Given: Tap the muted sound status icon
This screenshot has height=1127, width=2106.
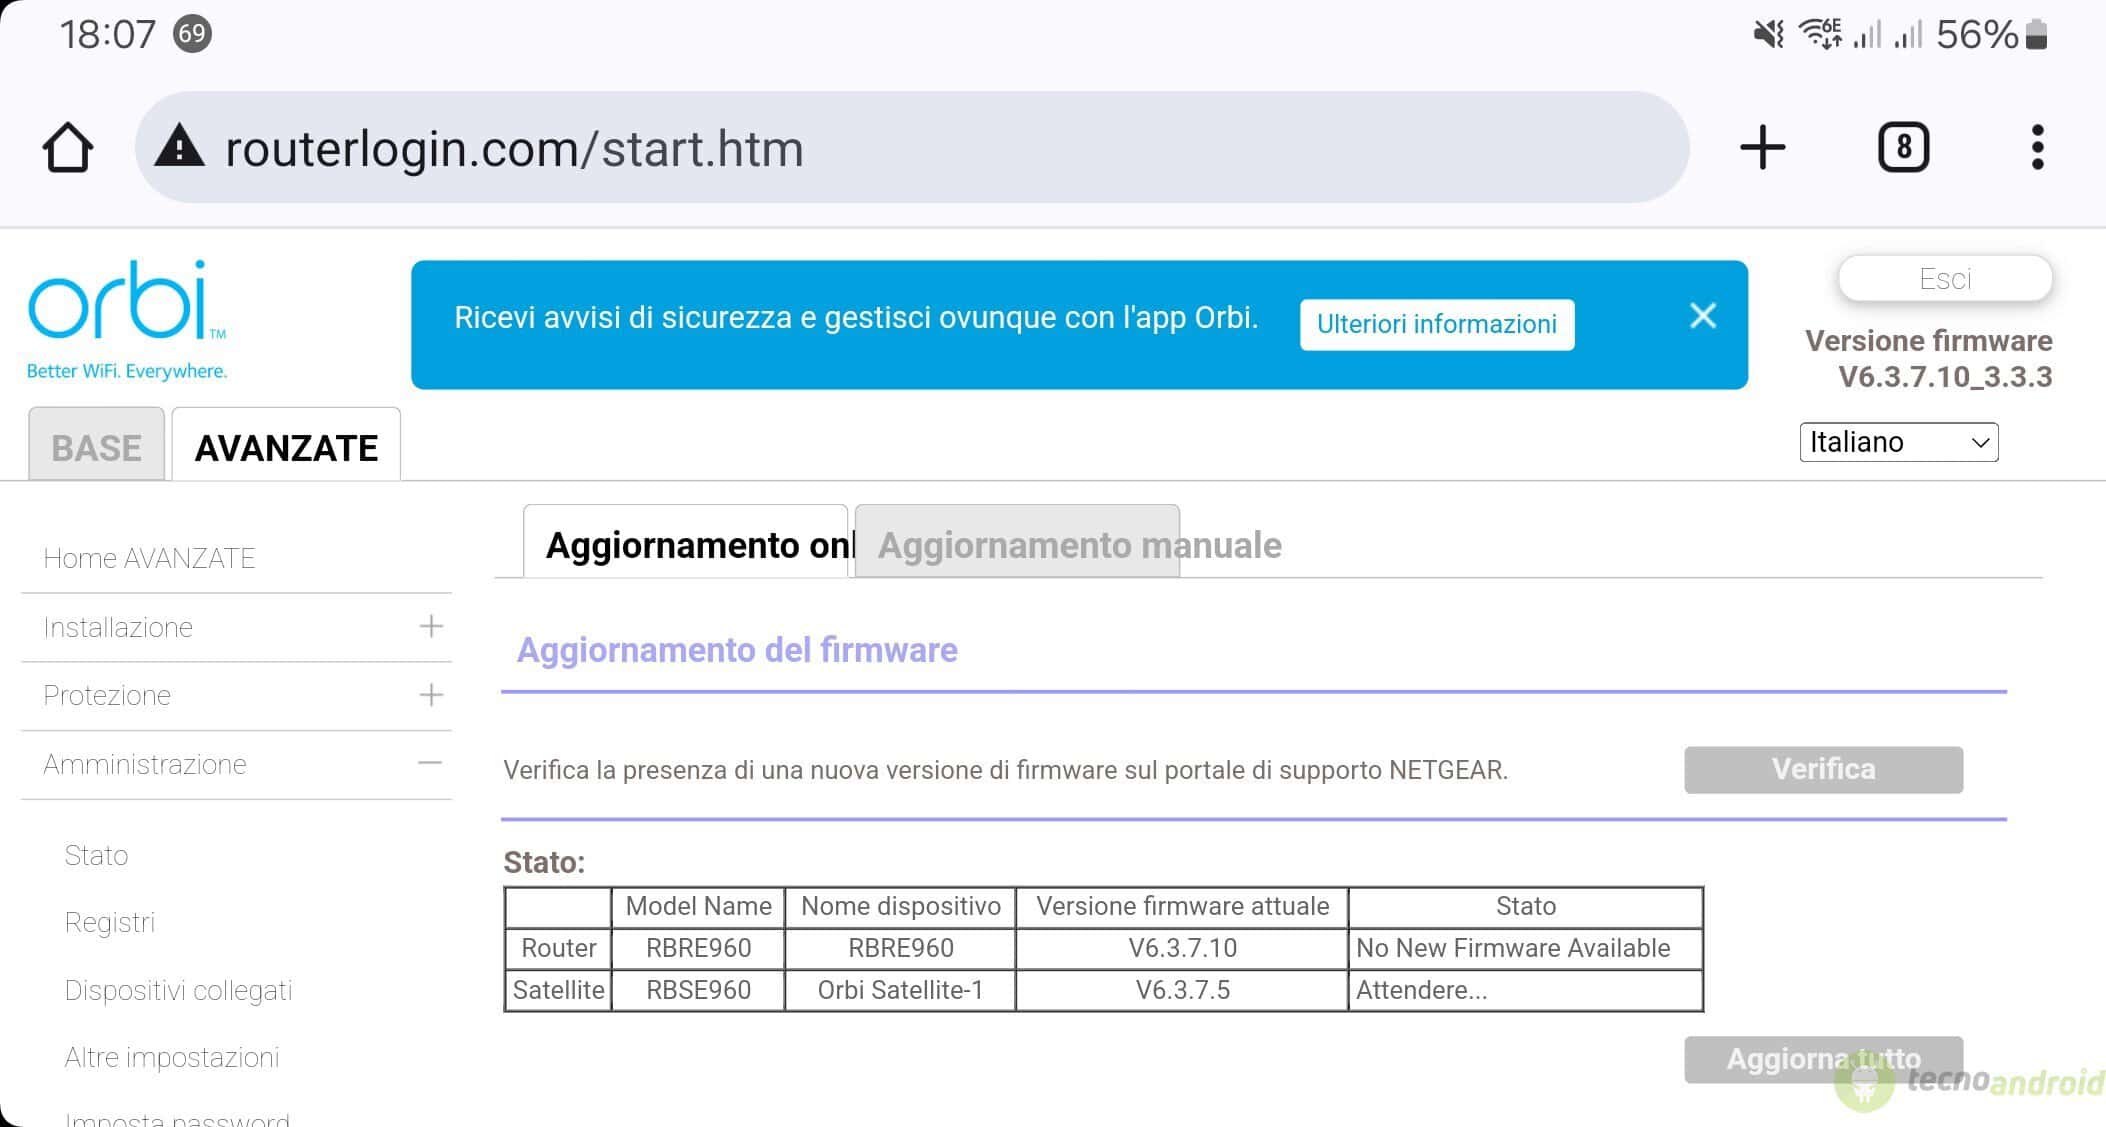Looking at the screenshot, I should [x=1769, y=35].
